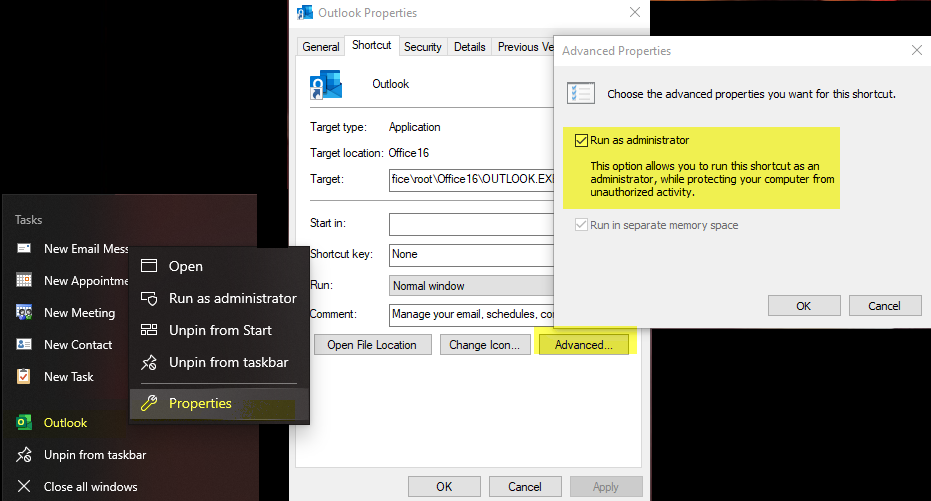The height and width of the screenshot is (501, 931).
Task: Click the Target path input field
Action: pyautogui.click(x=471, y=179)
